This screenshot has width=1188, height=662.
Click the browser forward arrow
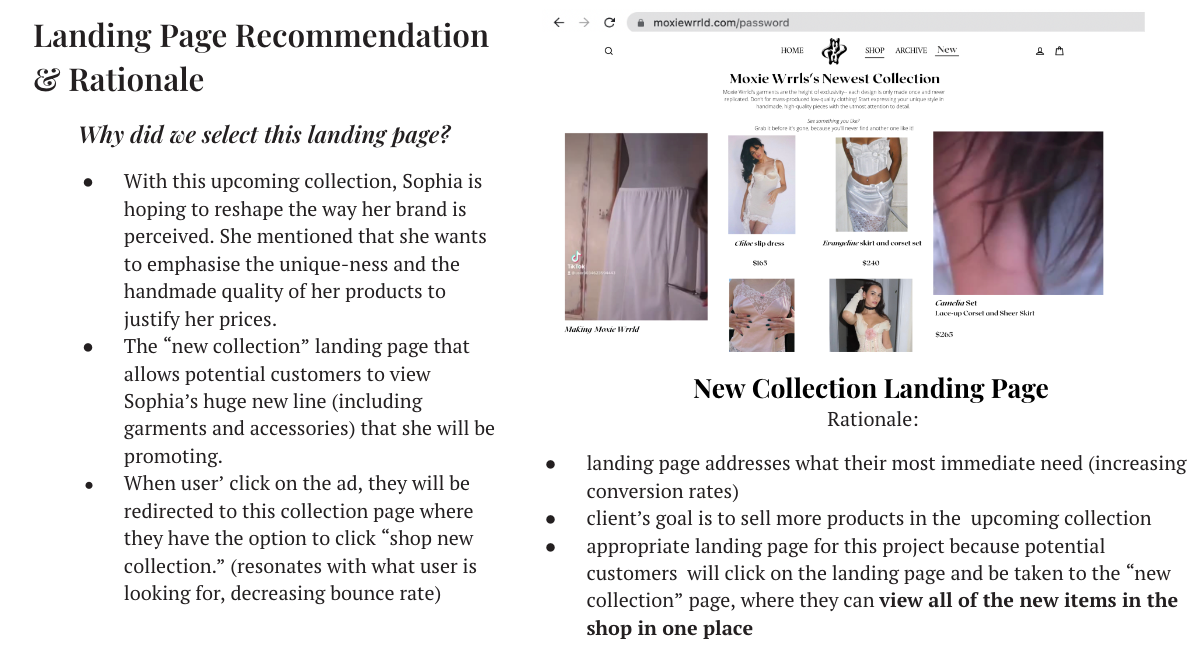(584, 23)
